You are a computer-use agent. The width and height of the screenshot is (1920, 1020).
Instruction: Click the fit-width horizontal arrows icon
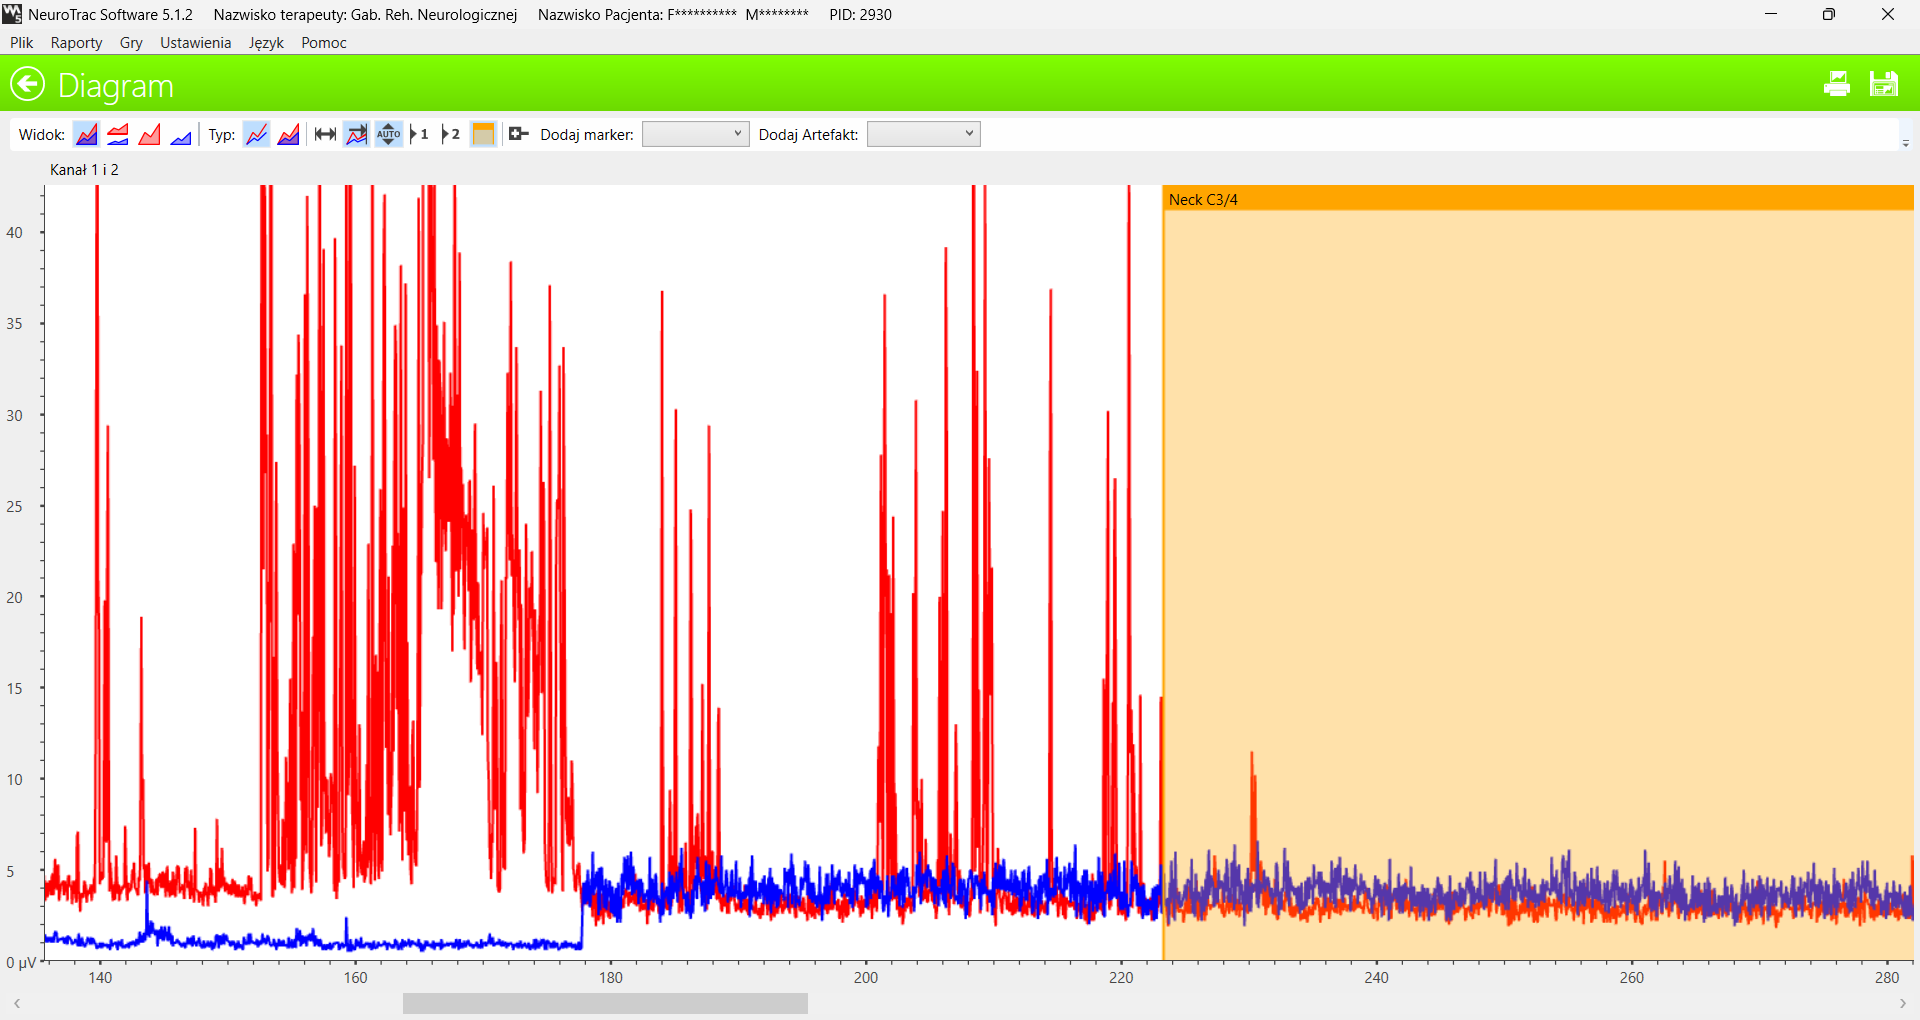[325, 135]
